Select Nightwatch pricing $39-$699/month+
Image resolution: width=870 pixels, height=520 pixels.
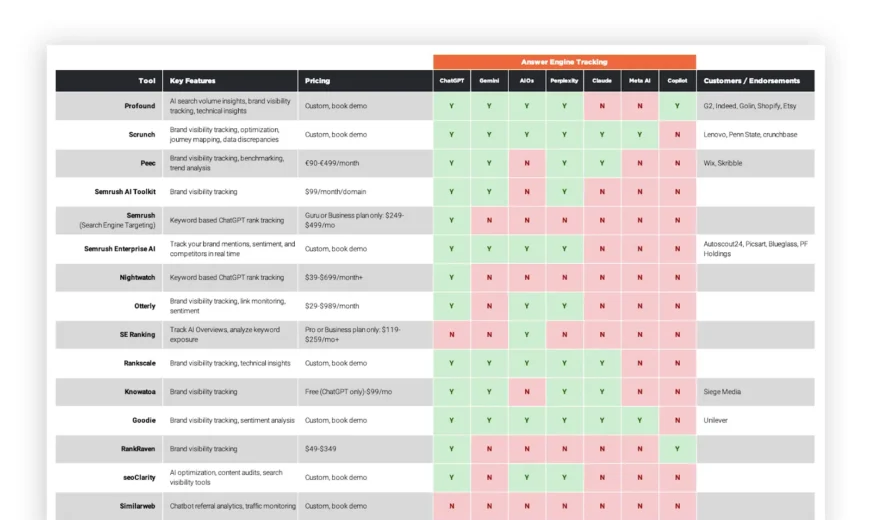click(333, 277)
